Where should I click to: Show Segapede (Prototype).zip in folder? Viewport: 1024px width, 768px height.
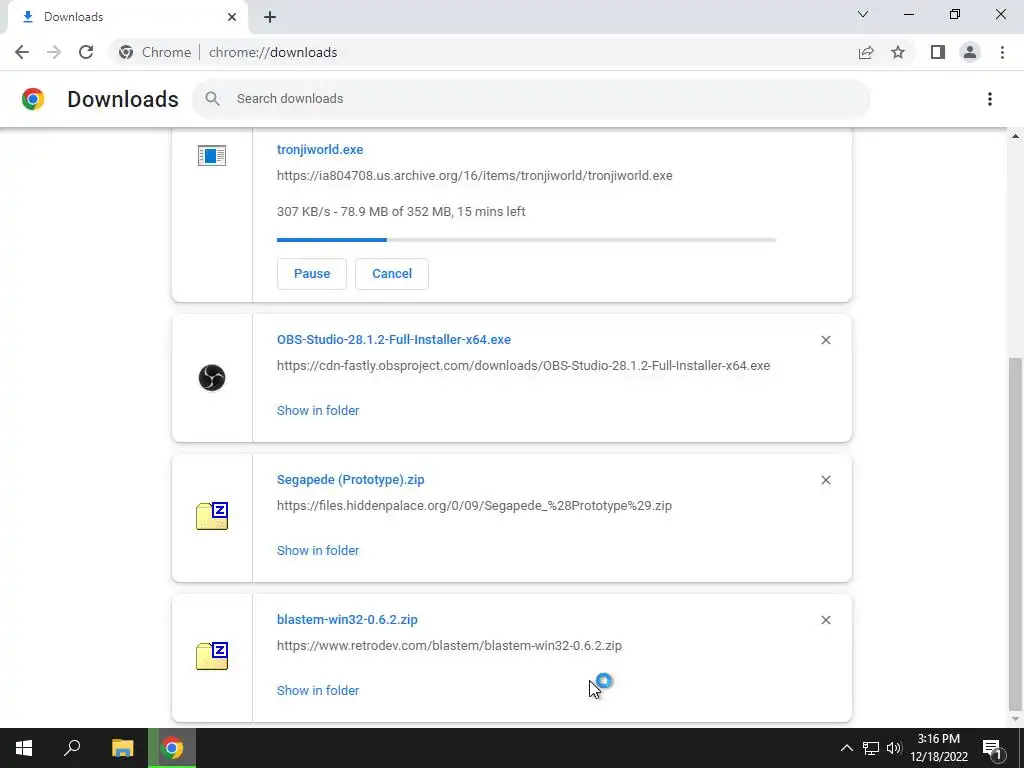click(x=318, y=551)
